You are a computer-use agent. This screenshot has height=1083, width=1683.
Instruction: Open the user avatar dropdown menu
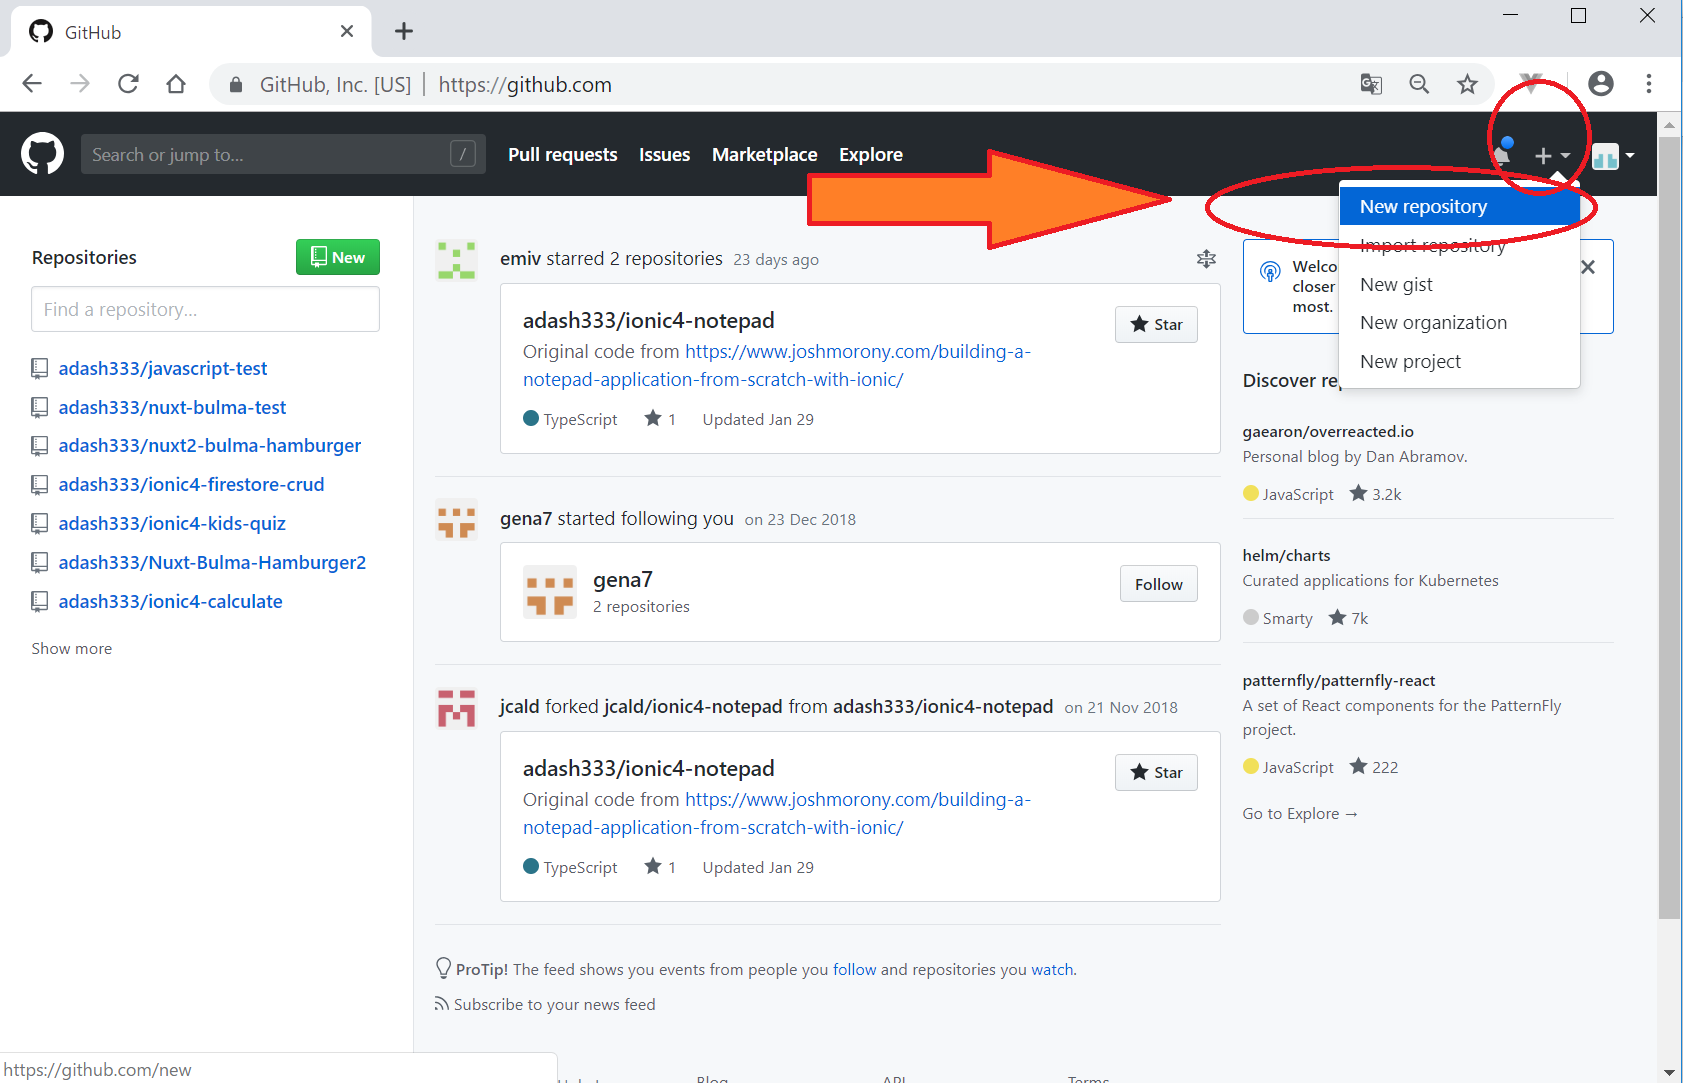(x=1613, y=155)
